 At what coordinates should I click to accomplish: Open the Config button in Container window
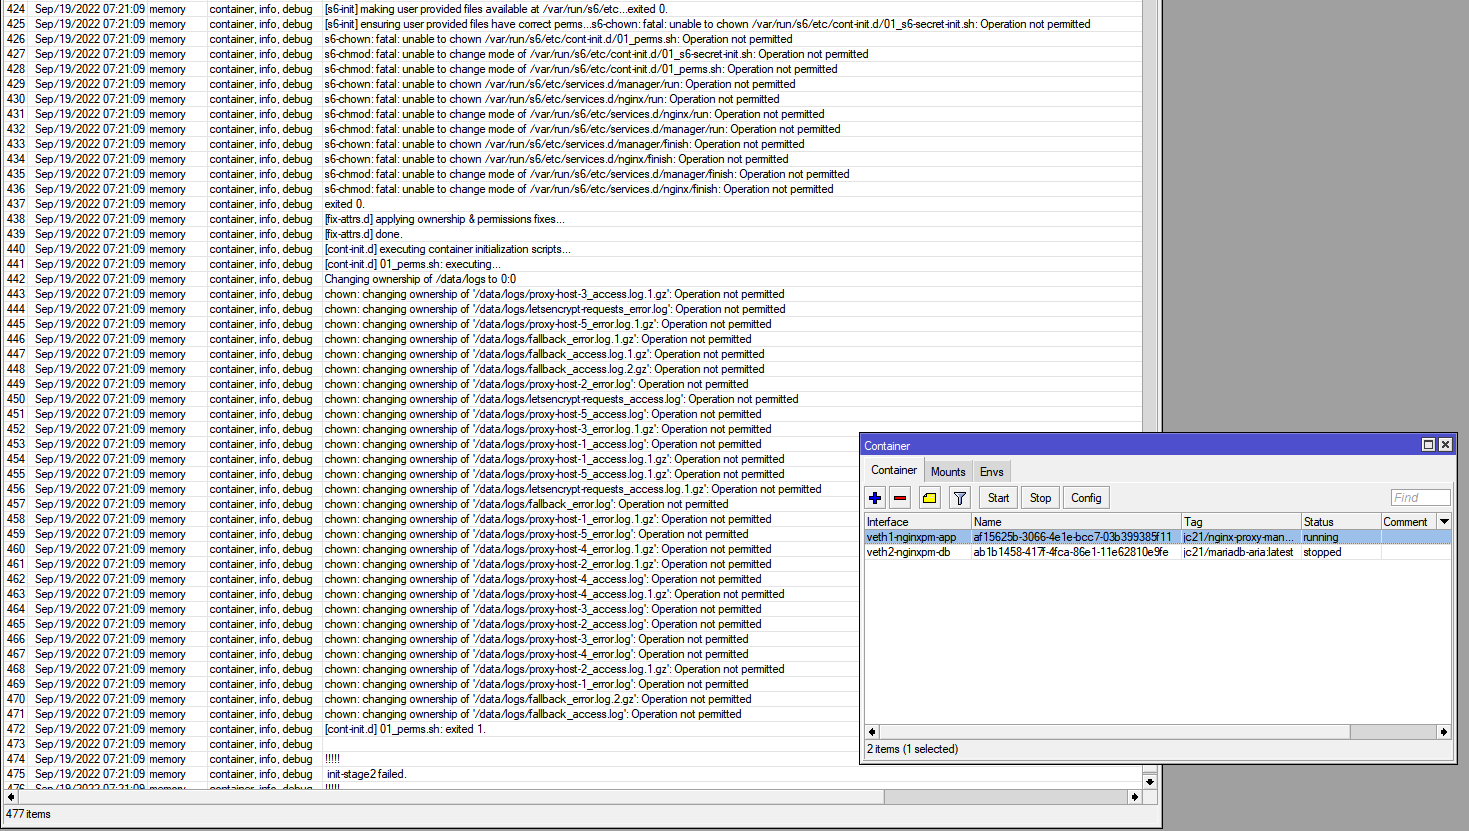tap(1086, 498)
